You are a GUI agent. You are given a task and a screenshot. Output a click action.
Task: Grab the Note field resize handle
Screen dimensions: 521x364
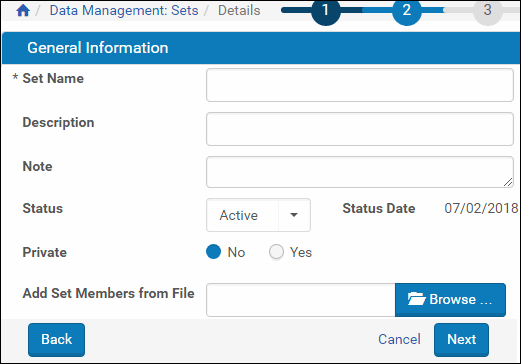point(508,182)
